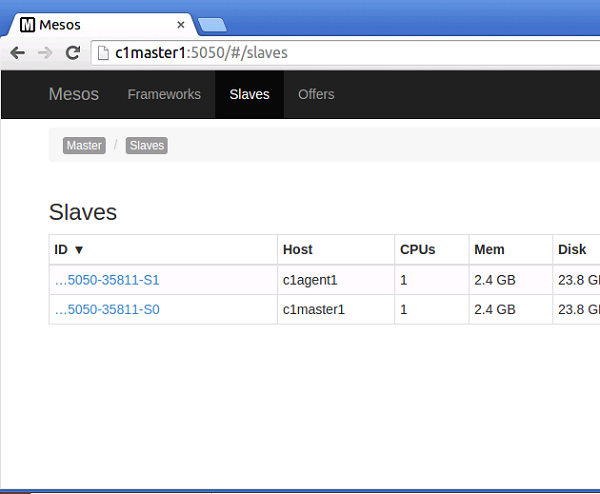Reload the page with the refresh icon
This screenshot has height=494, width=600.
tap(73, 53)
